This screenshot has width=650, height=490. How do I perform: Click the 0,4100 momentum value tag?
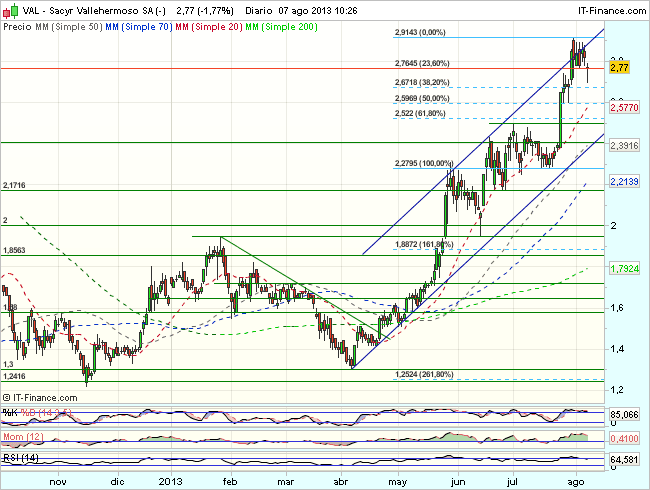coord(623,437)
